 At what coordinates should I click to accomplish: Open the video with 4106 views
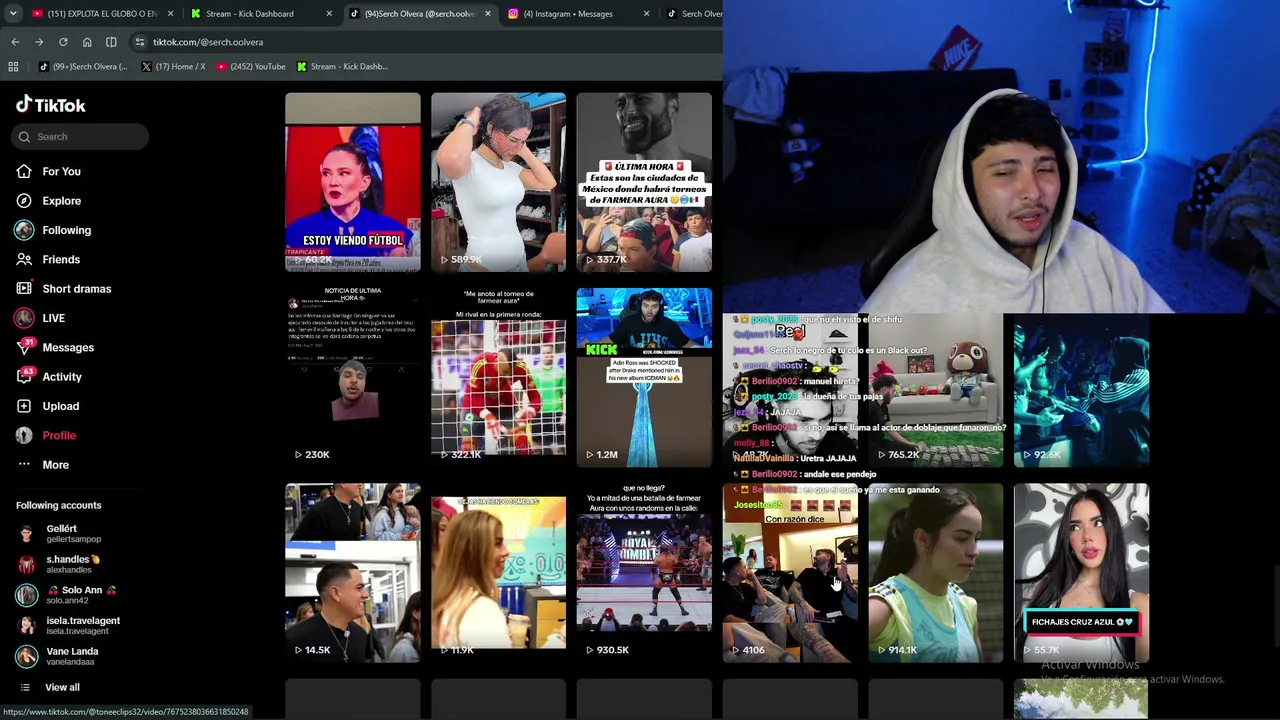click(790, 573)
